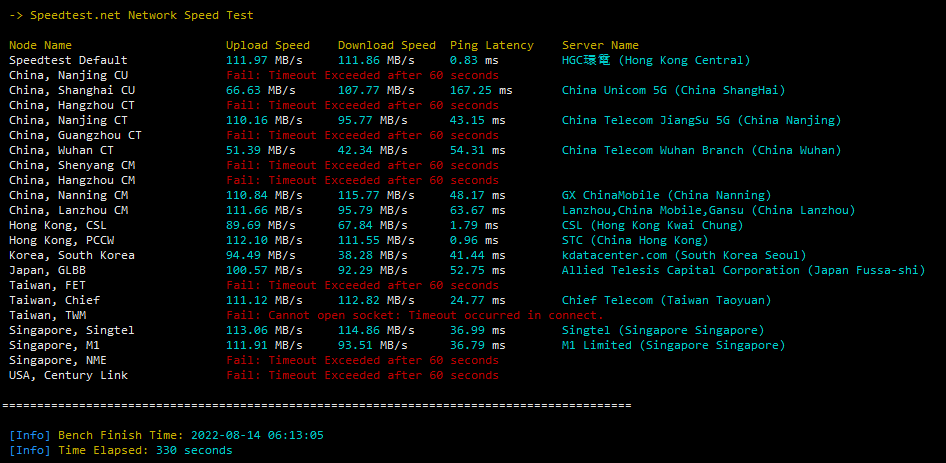
Task: Click the 'China, Nanjing CU' node
Action: tap(68, 75)
